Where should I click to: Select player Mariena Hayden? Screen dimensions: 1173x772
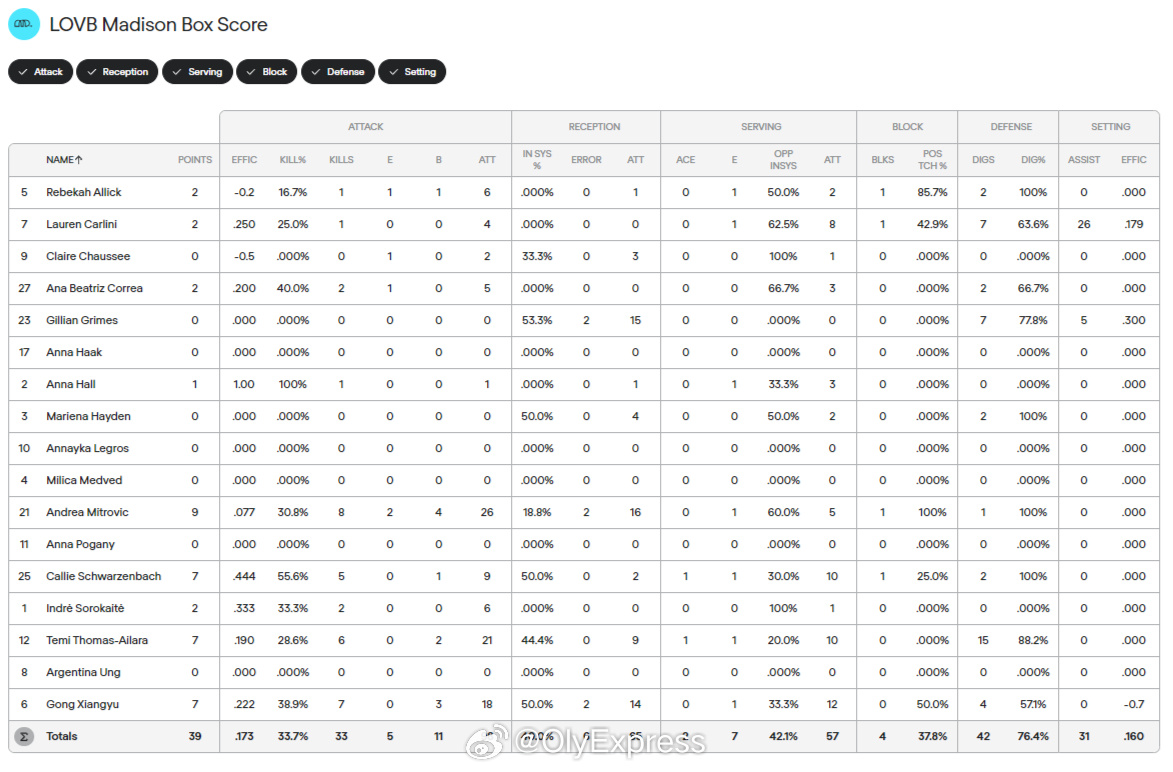[88, 417]
